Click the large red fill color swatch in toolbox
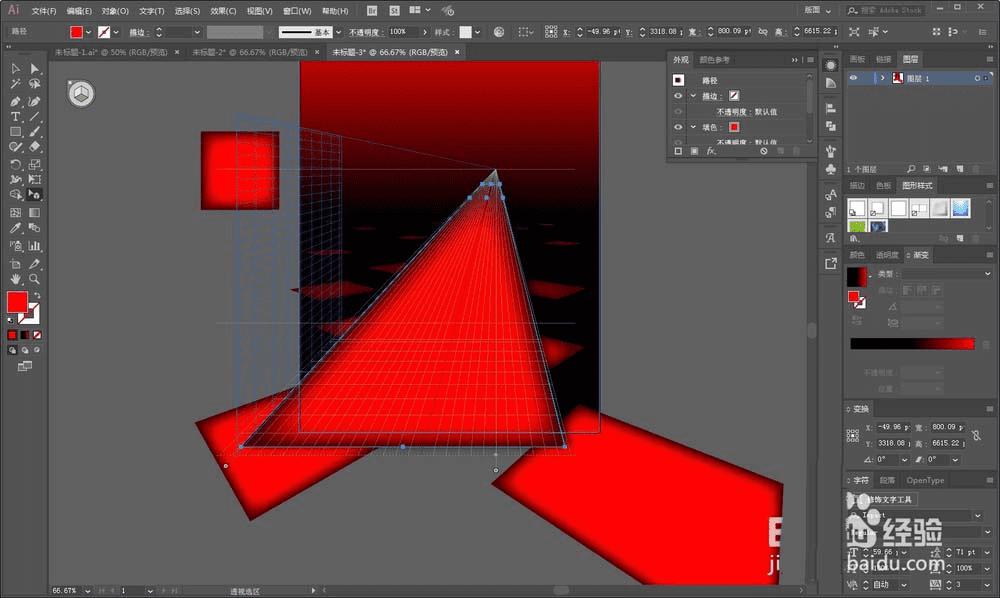The height and width of the screenshot is (598, 1000). point(17,302)
